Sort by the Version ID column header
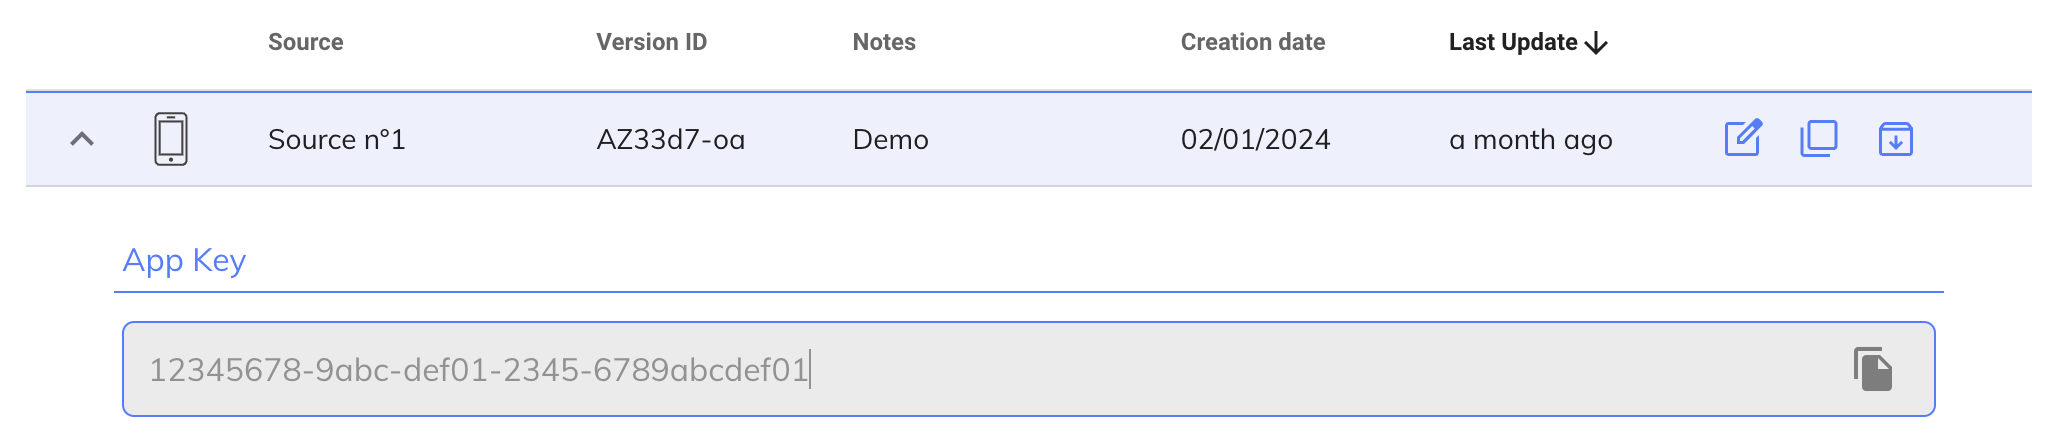The image size is (2060, 442). pos(651,42)
